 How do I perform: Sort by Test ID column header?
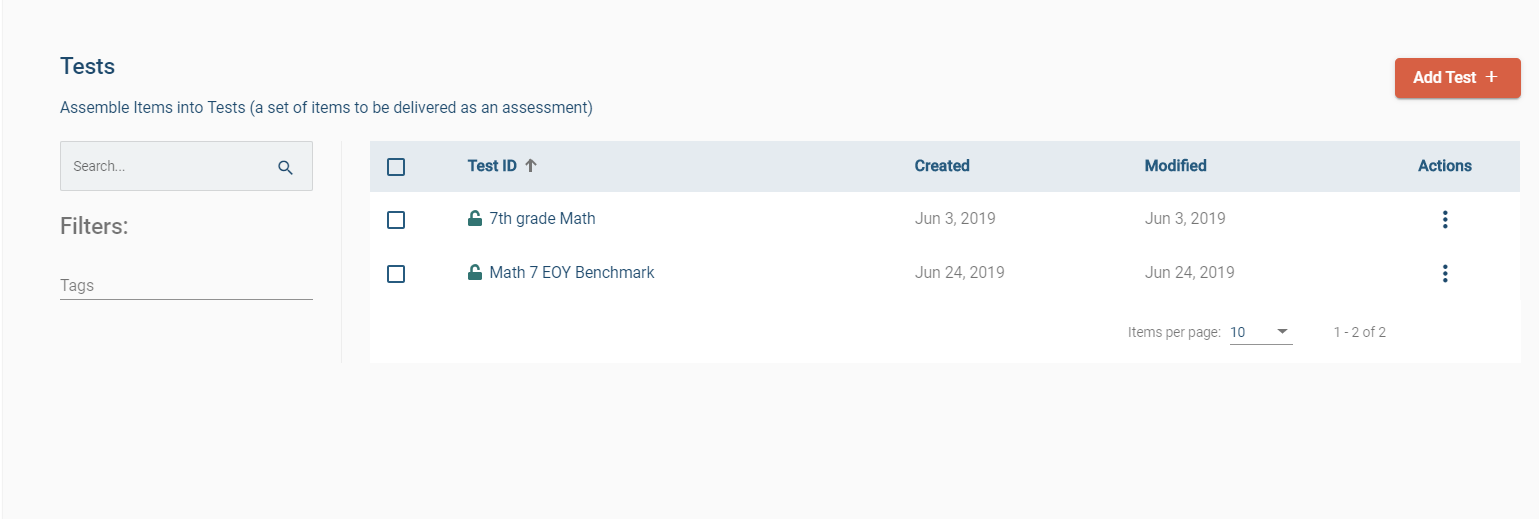click(x=492, y=166)
